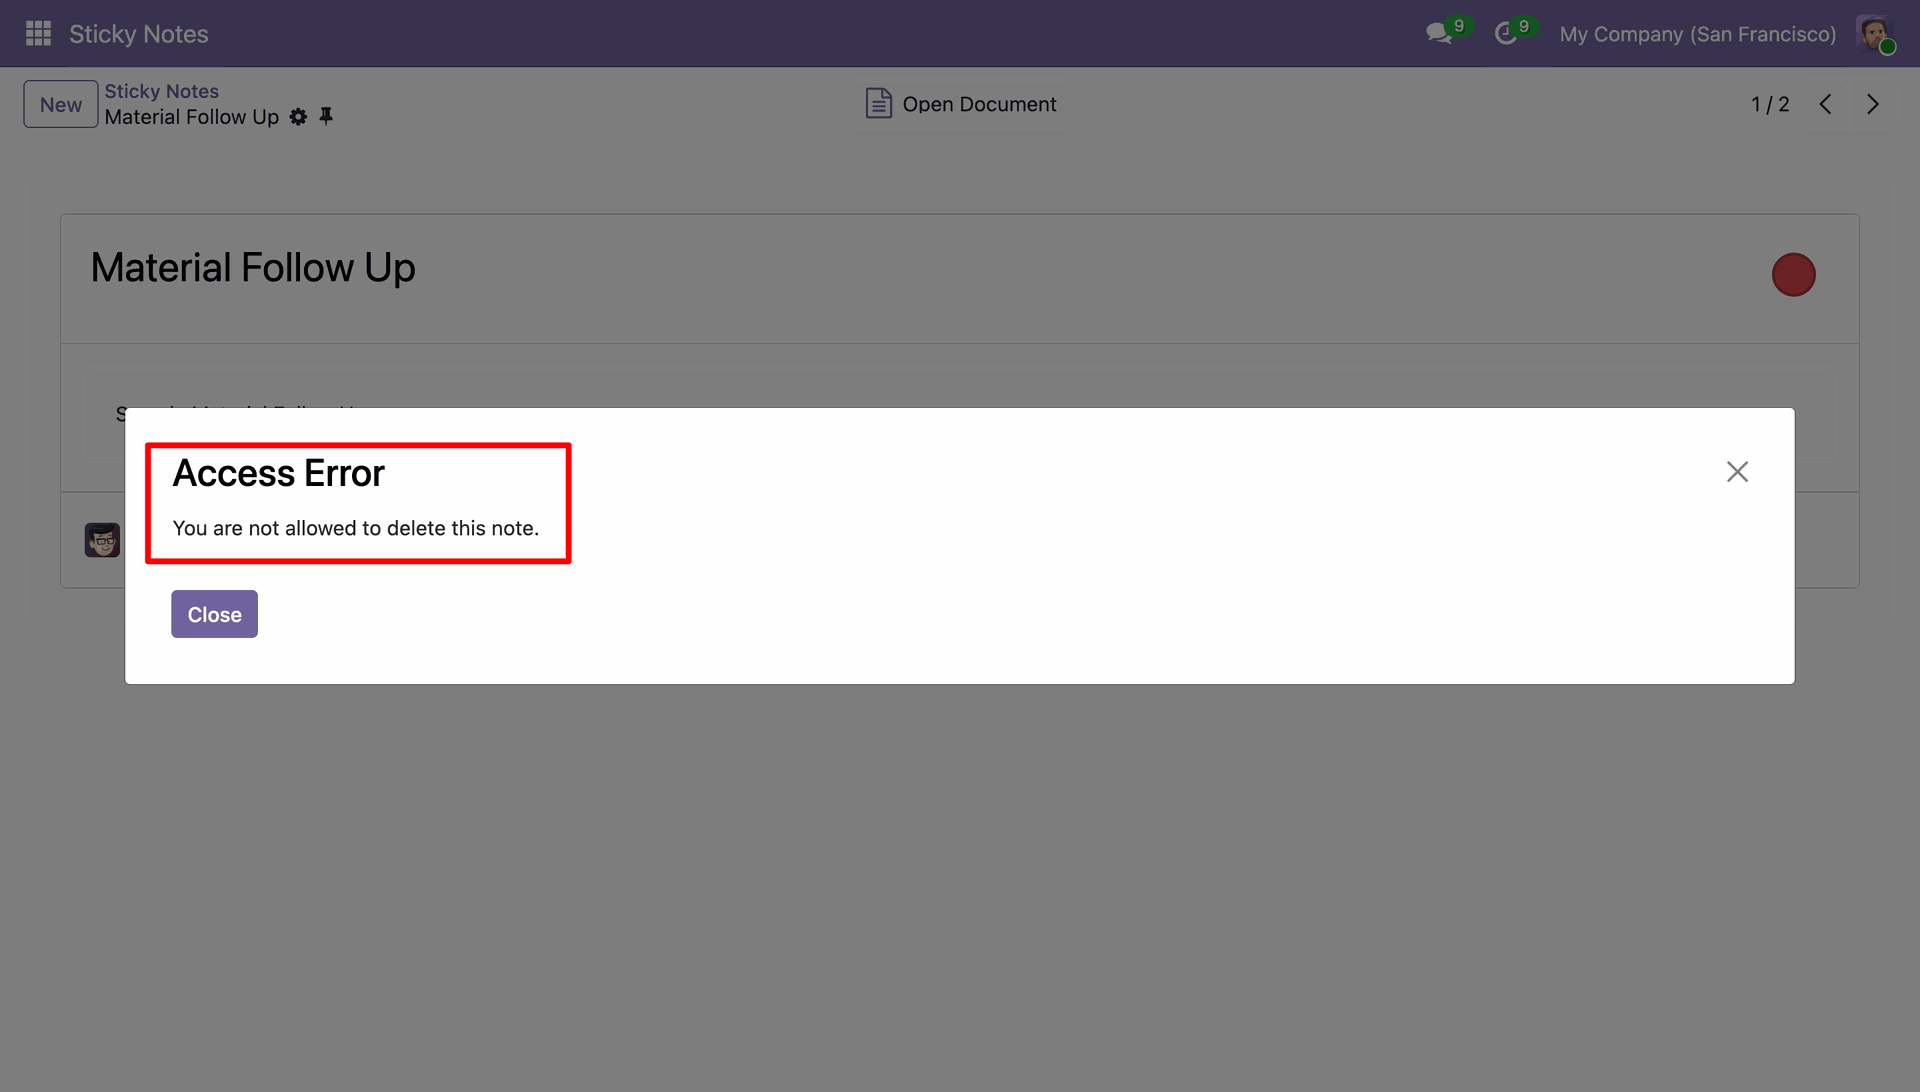This screenshot has width=1920, height=1092.
Task: Open the apps grid menu
Action: tap(38, 34)
